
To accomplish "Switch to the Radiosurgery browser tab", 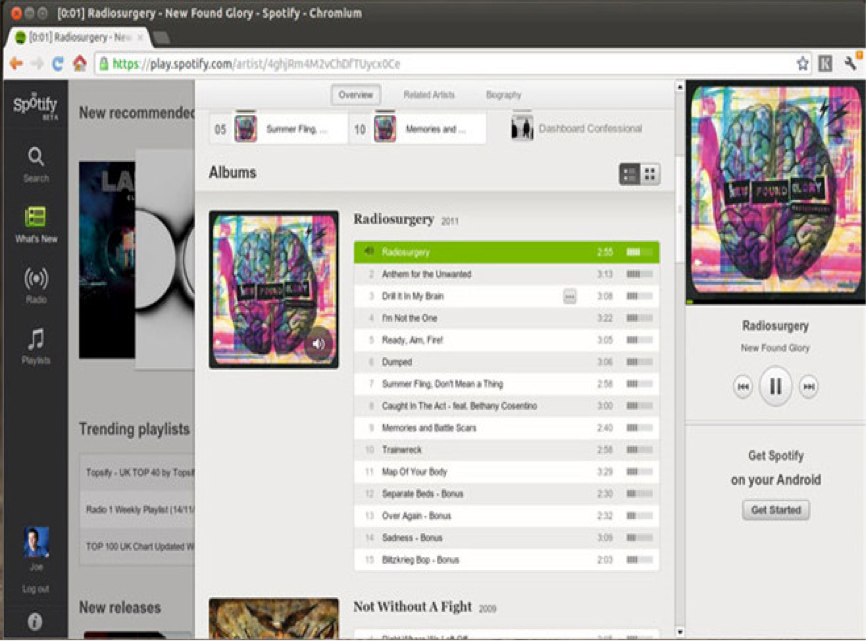I will pos(78,37).
